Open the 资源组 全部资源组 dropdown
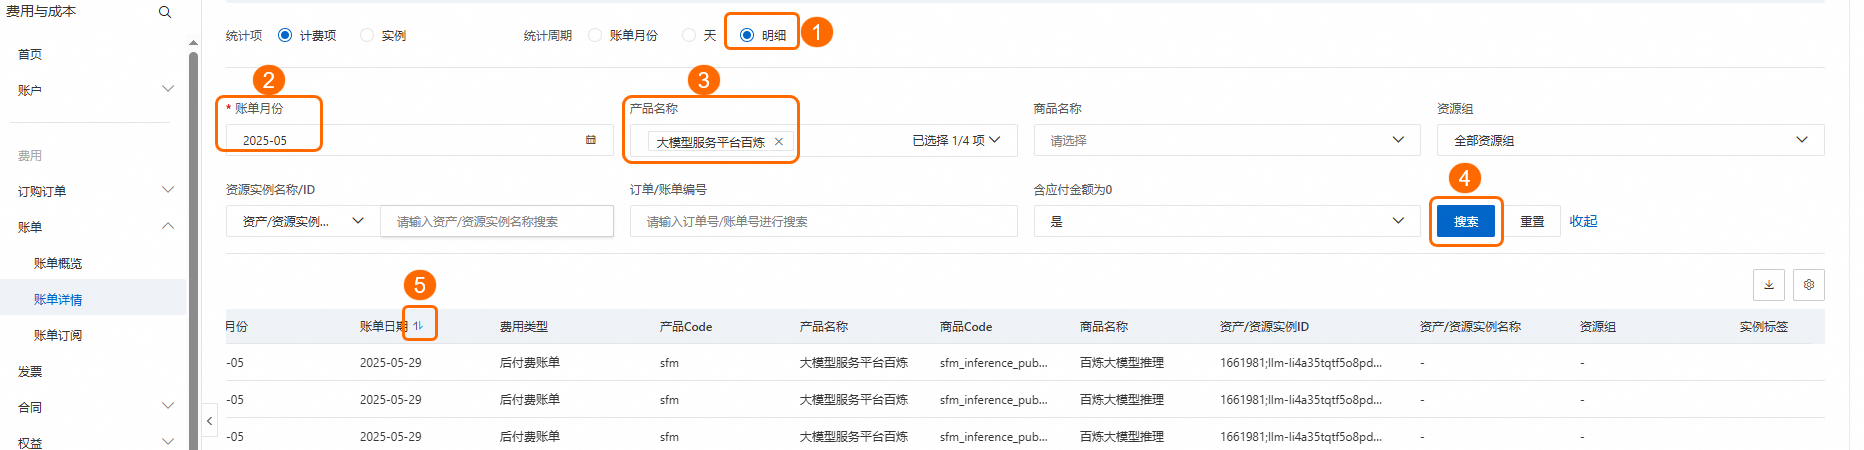 pyautogui.click(x=1631, y=141)
